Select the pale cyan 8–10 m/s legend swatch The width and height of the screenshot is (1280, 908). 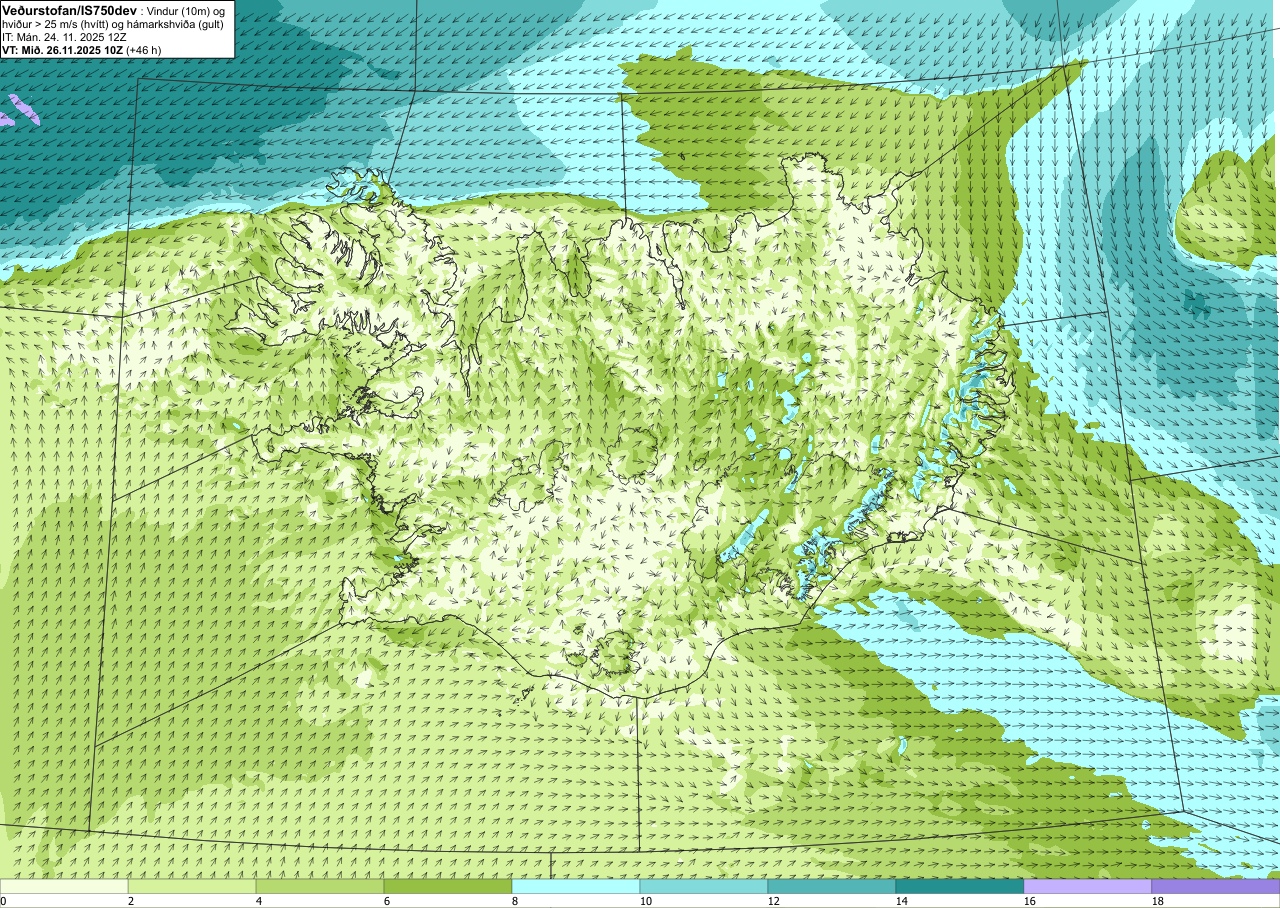tap(576, 886)
